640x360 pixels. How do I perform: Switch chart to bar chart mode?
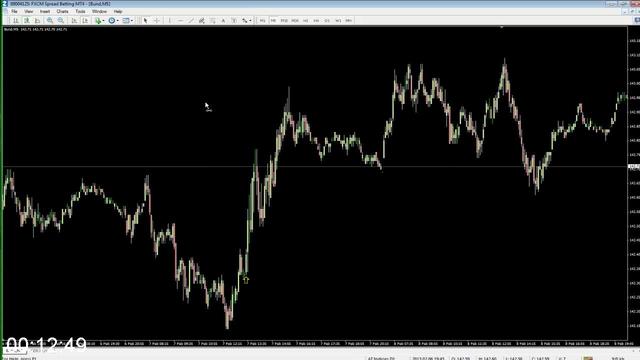[x=16, y=20]
